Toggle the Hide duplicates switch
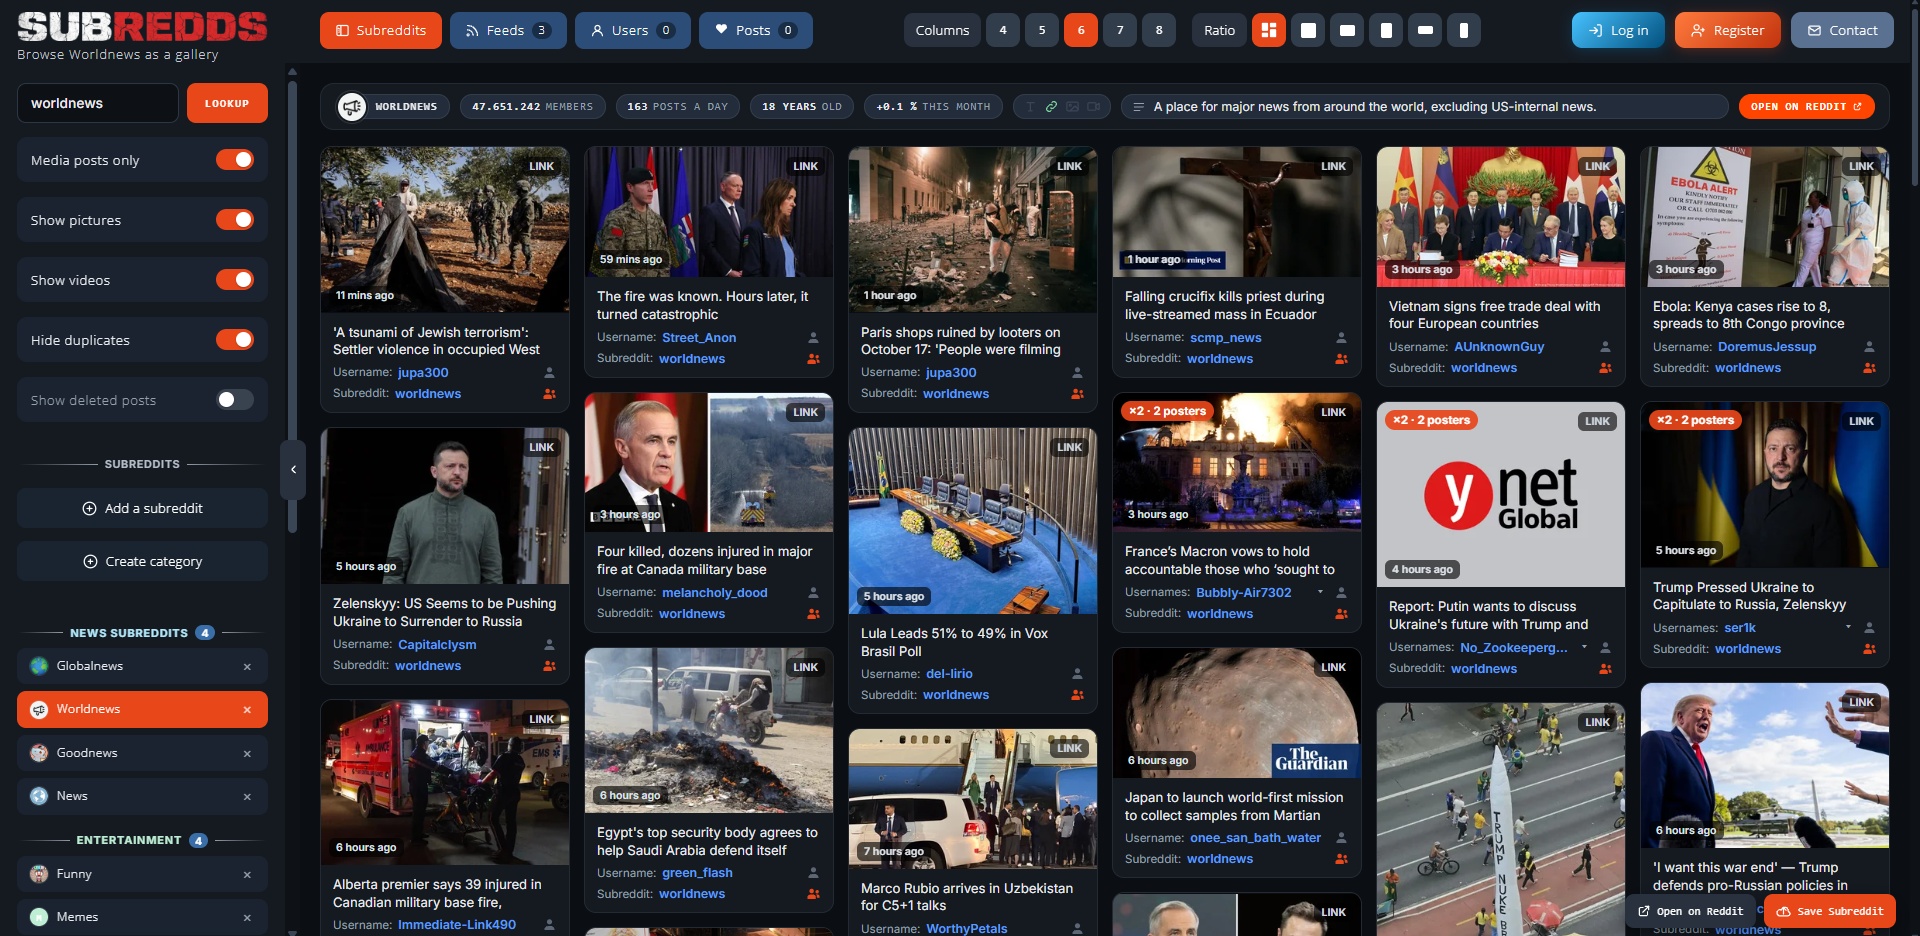Viewport: 1920px width, 936px height. [x=235, y=340]
